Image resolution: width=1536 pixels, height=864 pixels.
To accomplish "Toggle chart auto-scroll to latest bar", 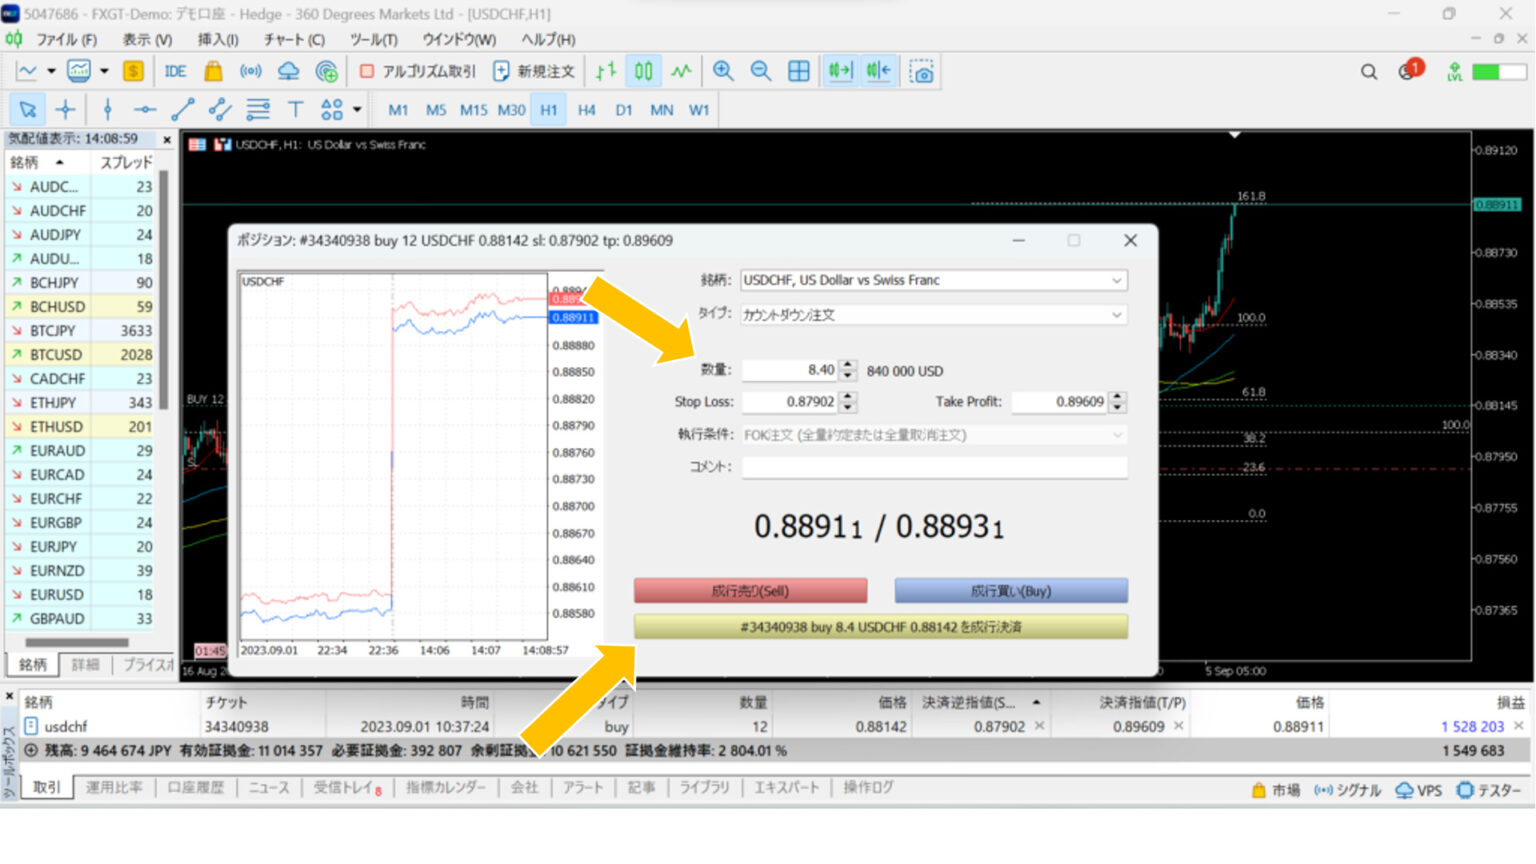I will 840,71.
